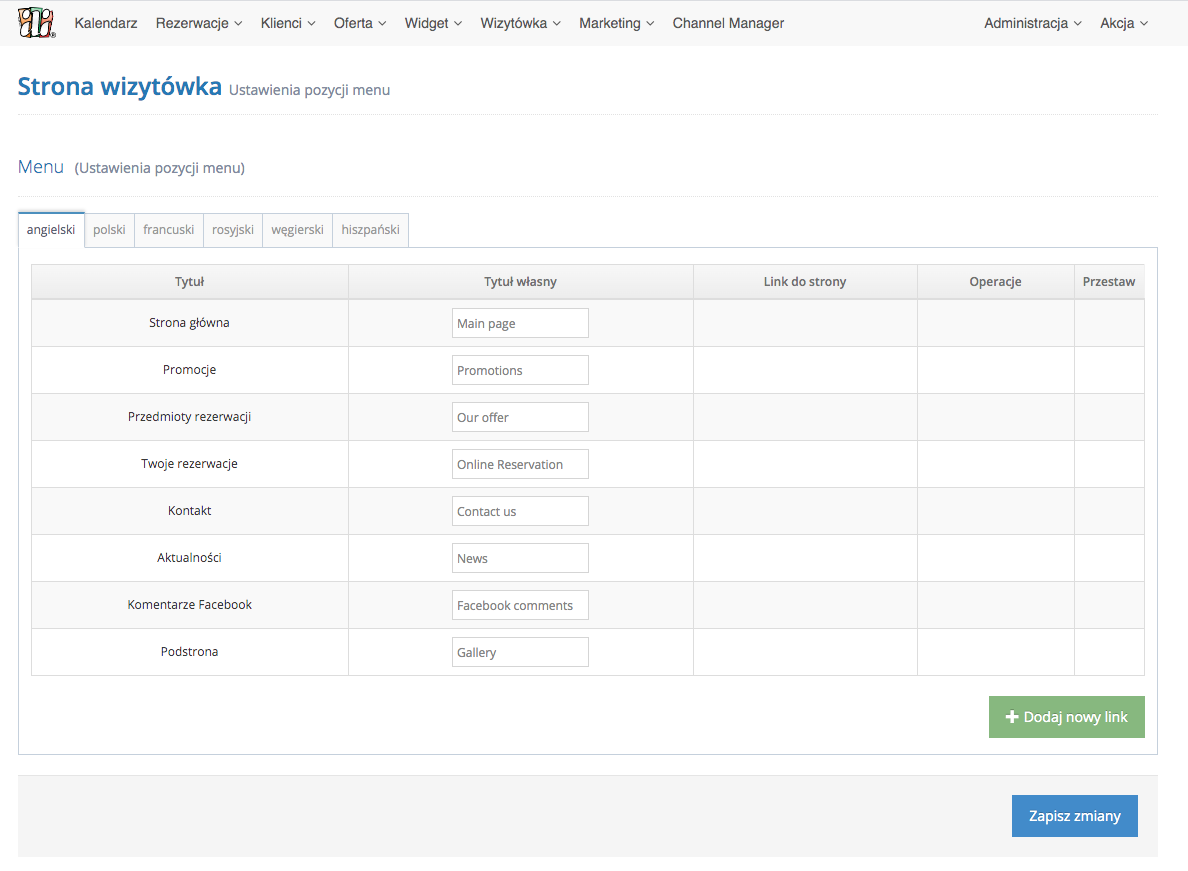The height and width of the screenshot is (871, 1188).
Task: Save changes with Zapisz zmiany
Action: (1074, 816)
